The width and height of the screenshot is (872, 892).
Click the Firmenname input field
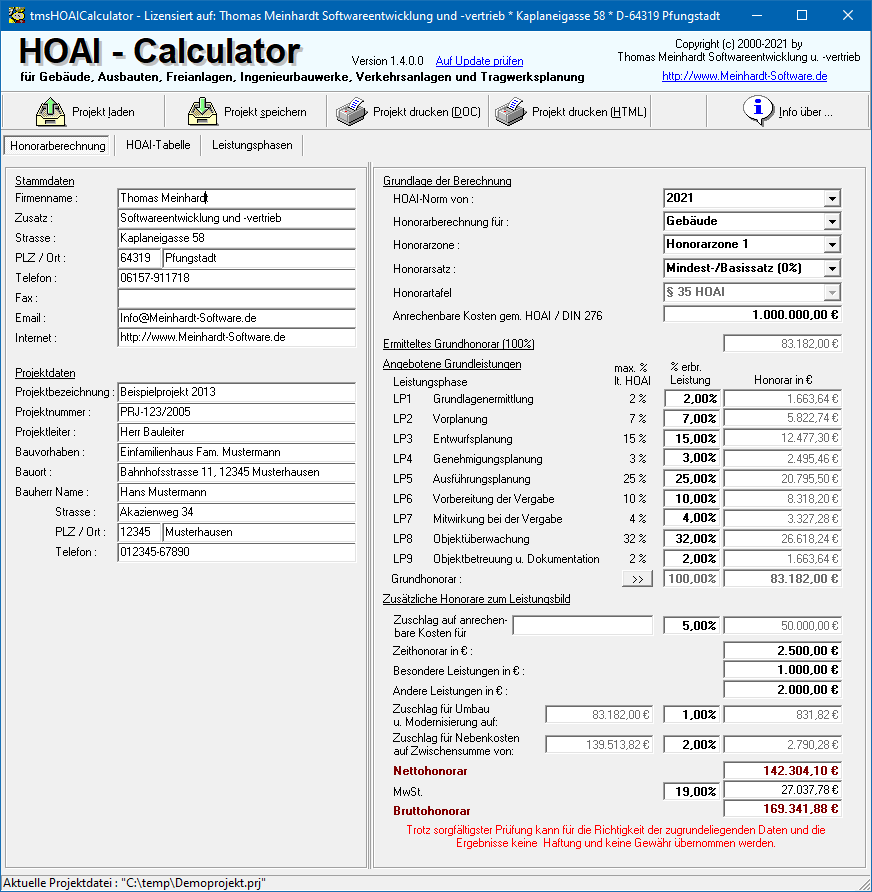coord(236,198)
